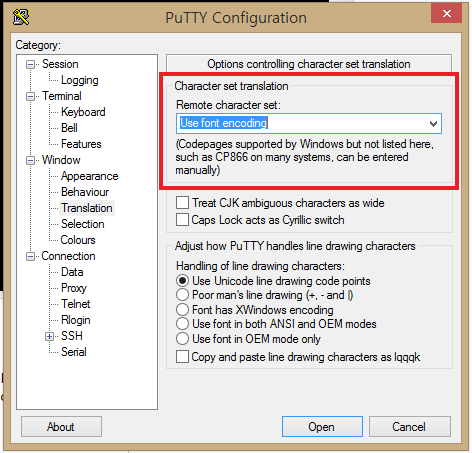Open the Bell category
The height and width of the screenshot is (453, 472).
(x=69, y=128)
